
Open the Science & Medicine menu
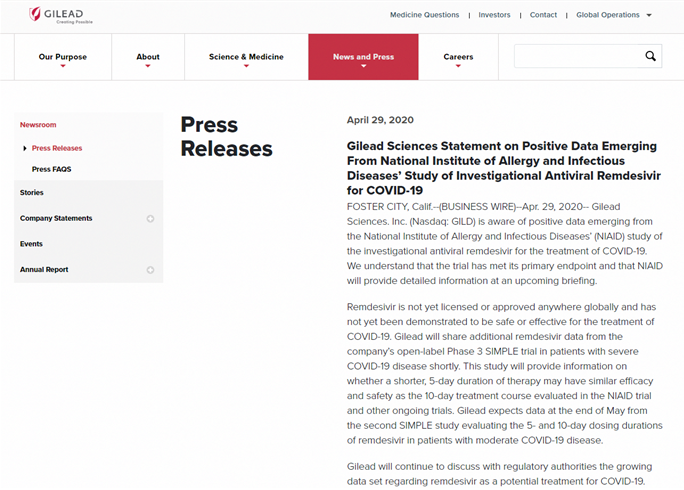pyautogui.click(x=246, y=57)
